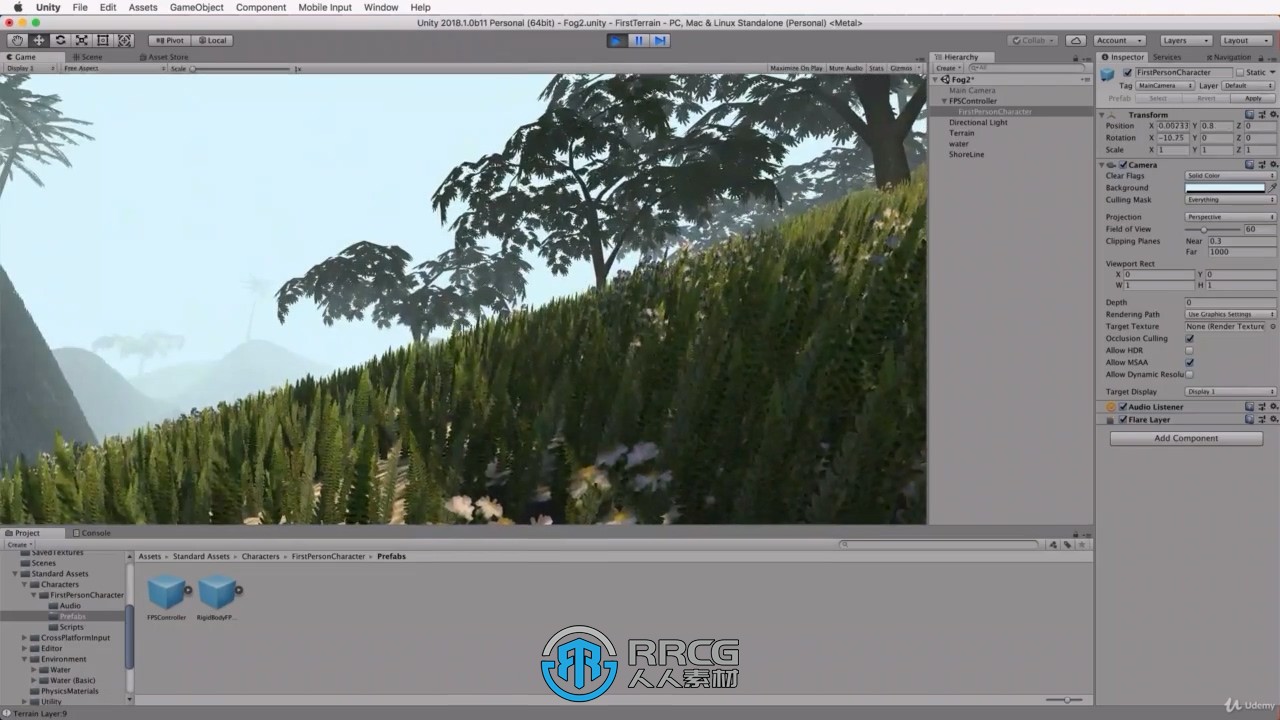Image resolution: width=1280 pixels, height=720 pixels.
Task: Open the Layers dropdown in toolbar
Action: pos(1186,40)
